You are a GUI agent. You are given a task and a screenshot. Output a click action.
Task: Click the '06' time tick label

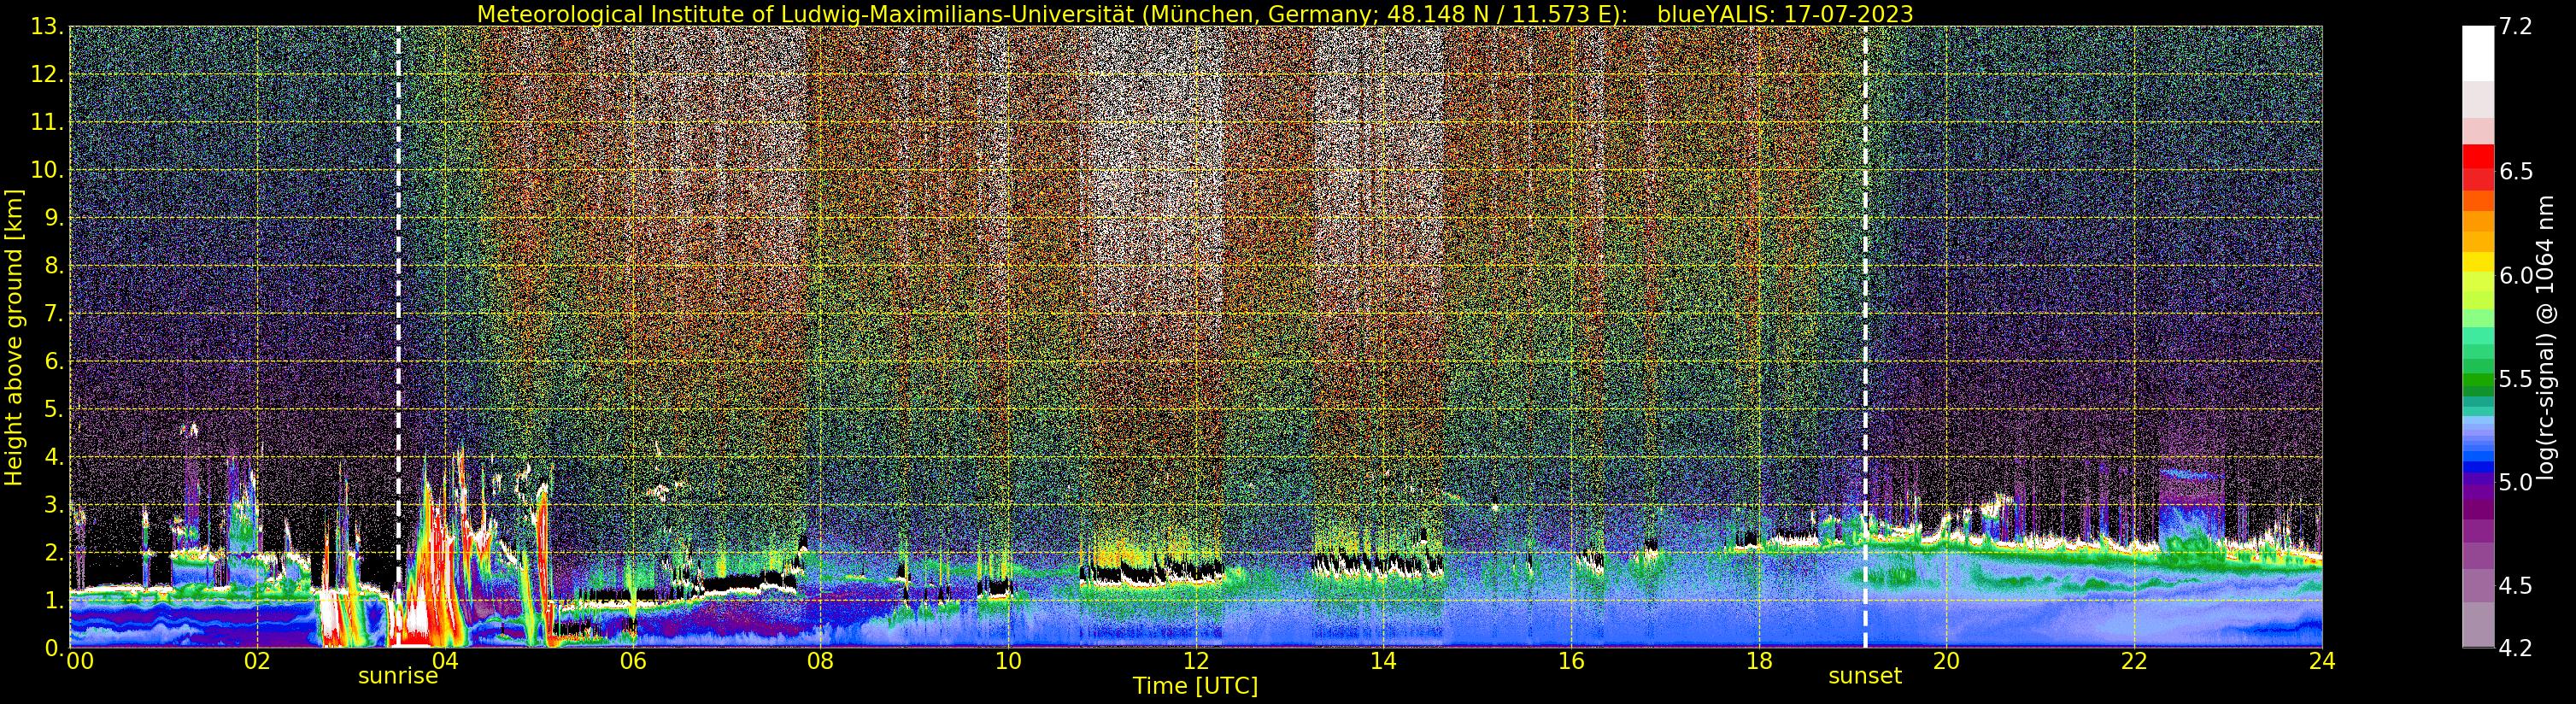pyautogui.click(x=632, y=661)
